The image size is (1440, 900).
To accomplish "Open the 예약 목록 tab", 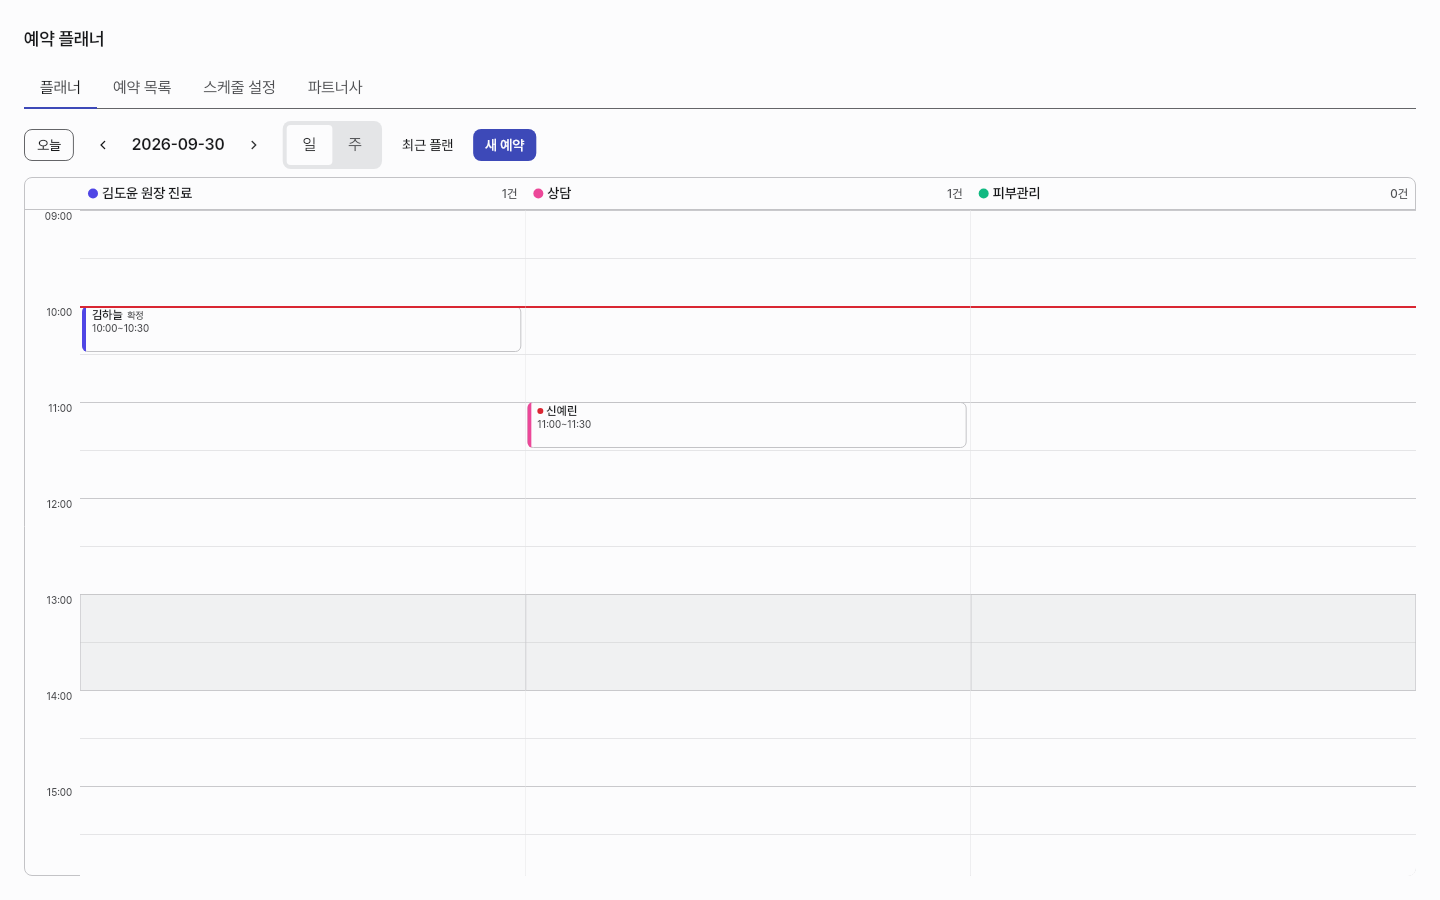I will pos(142,88).
